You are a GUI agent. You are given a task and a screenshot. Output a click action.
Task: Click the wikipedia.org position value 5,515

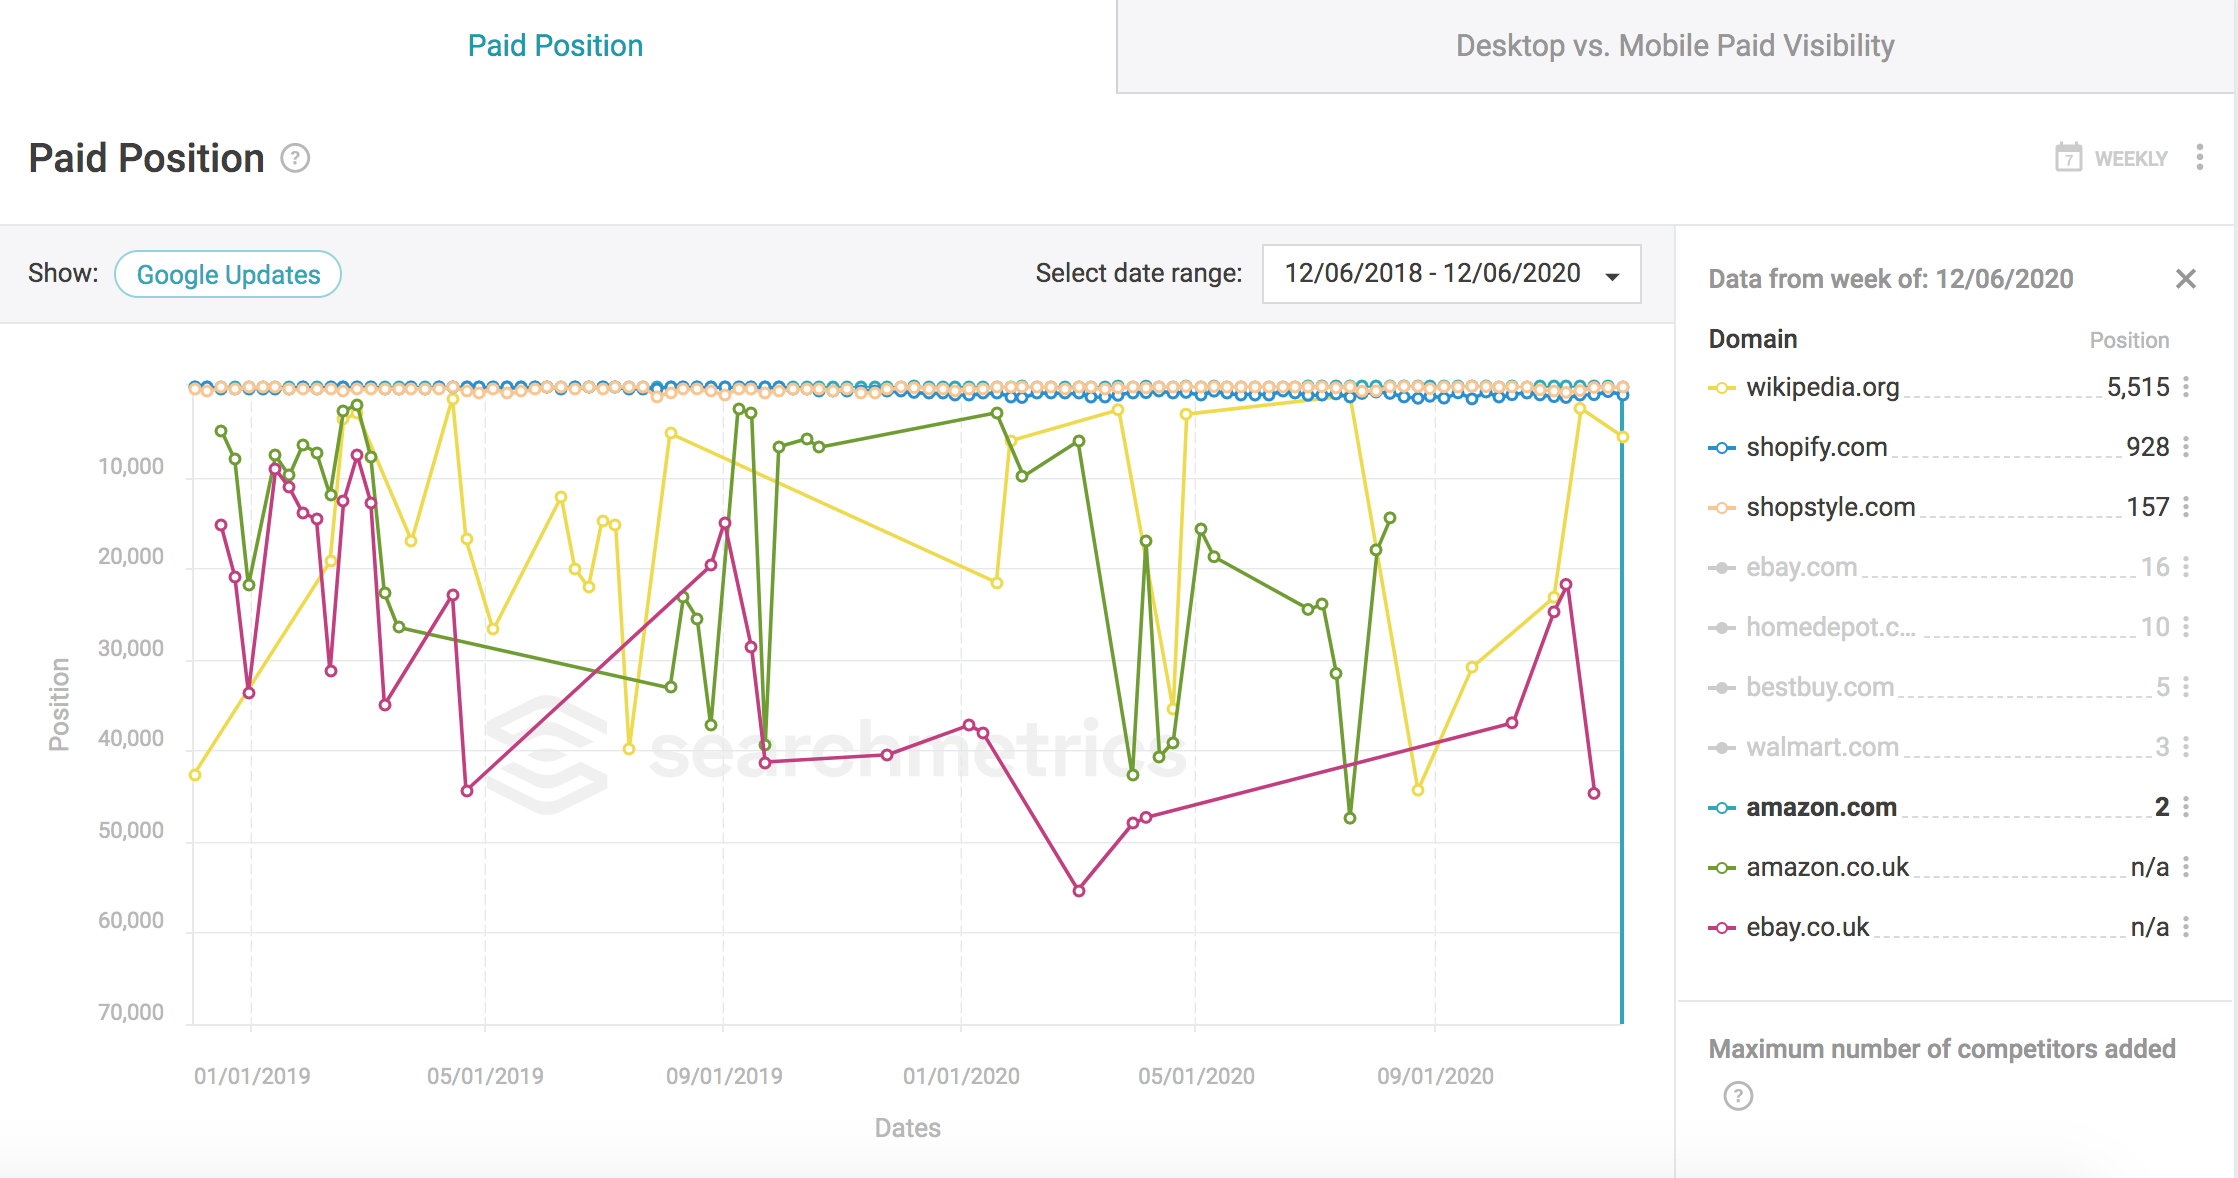(2138, 387)
